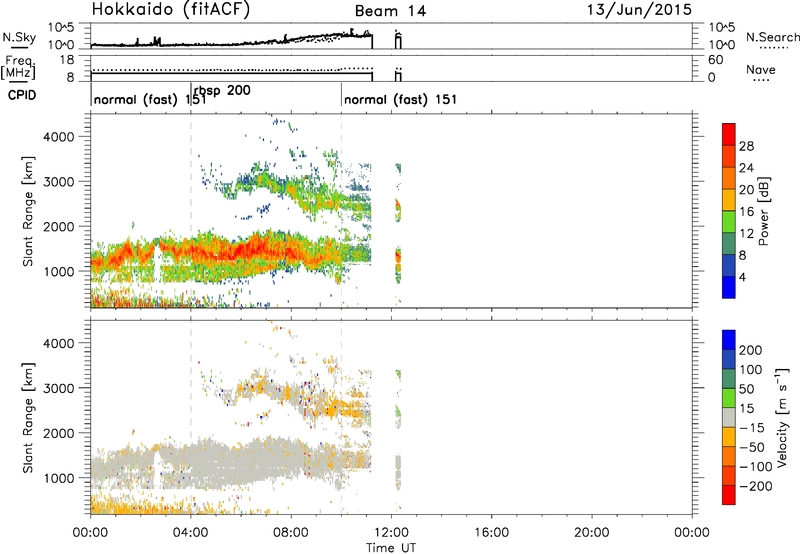The image size is (800, 554).
Task: Click the '4' power colorbar tick
Action: 742,277
